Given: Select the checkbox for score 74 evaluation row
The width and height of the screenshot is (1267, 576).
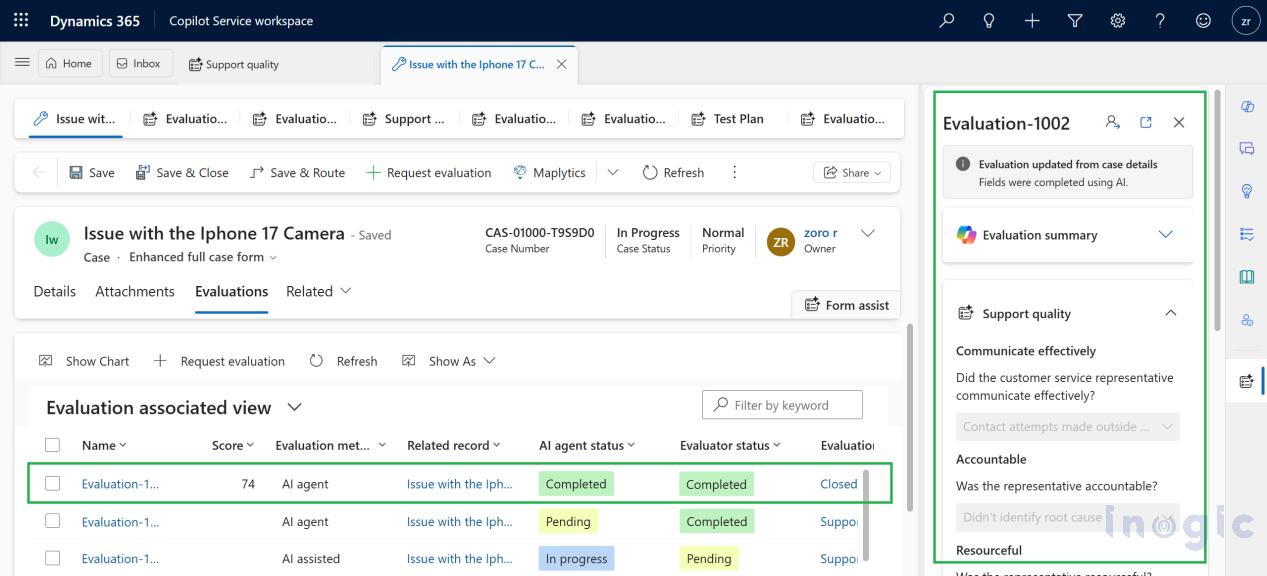Looking at the screenshot, I should click(x=53, y=484).
